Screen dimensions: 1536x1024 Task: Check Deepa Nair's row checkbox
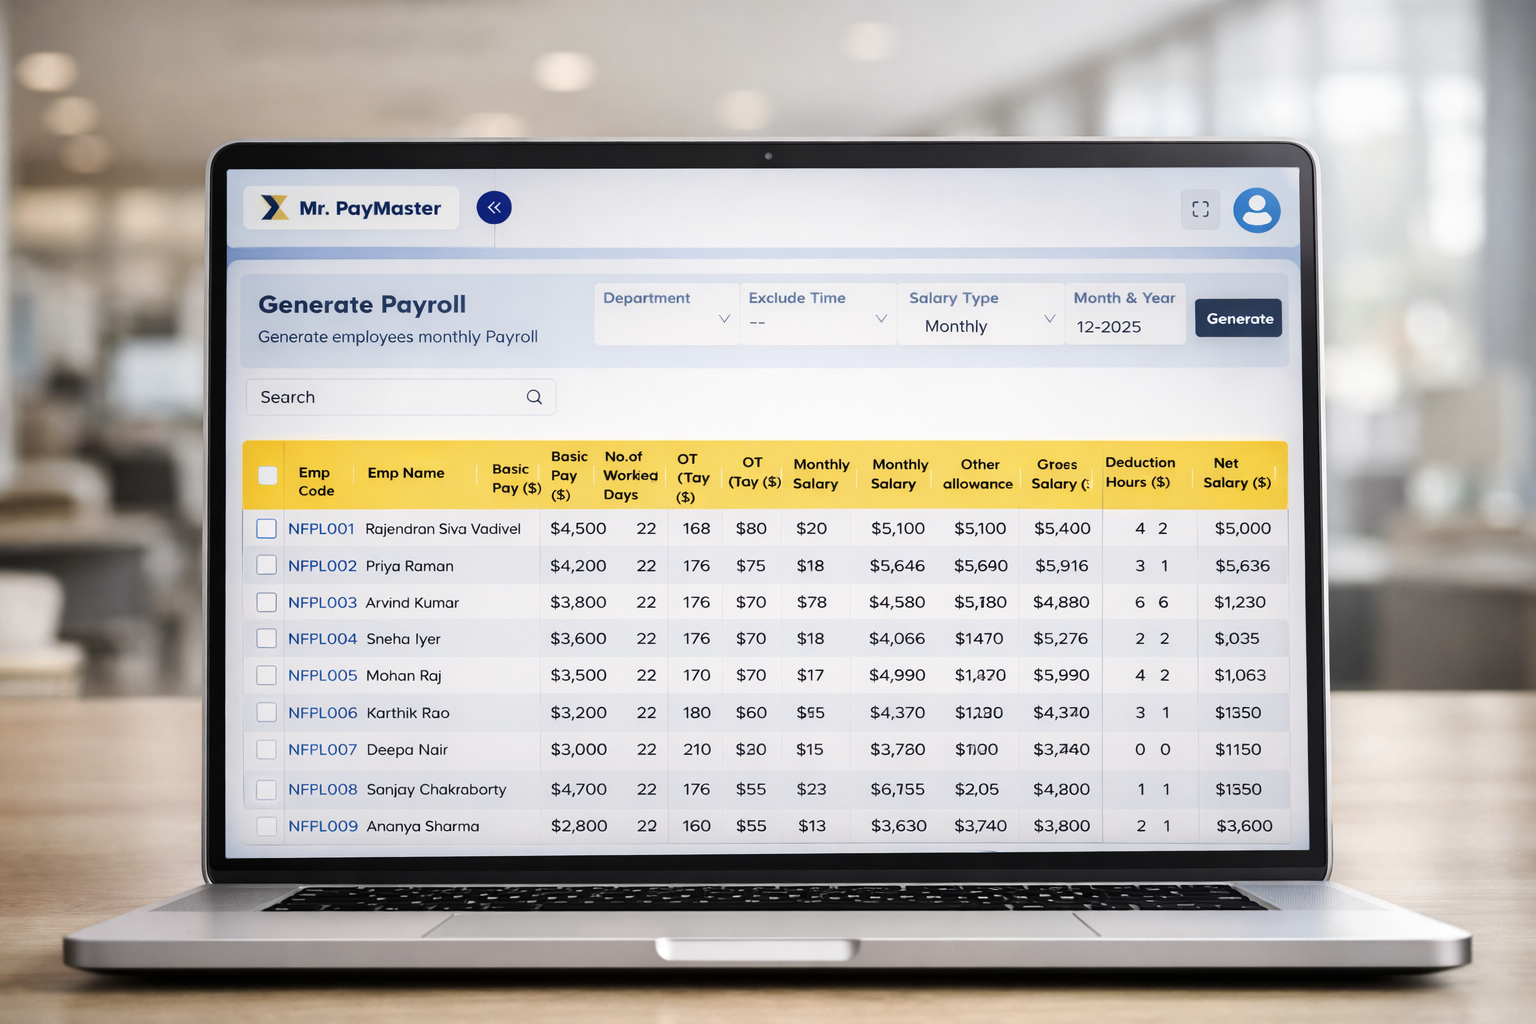tap(266, 749)
